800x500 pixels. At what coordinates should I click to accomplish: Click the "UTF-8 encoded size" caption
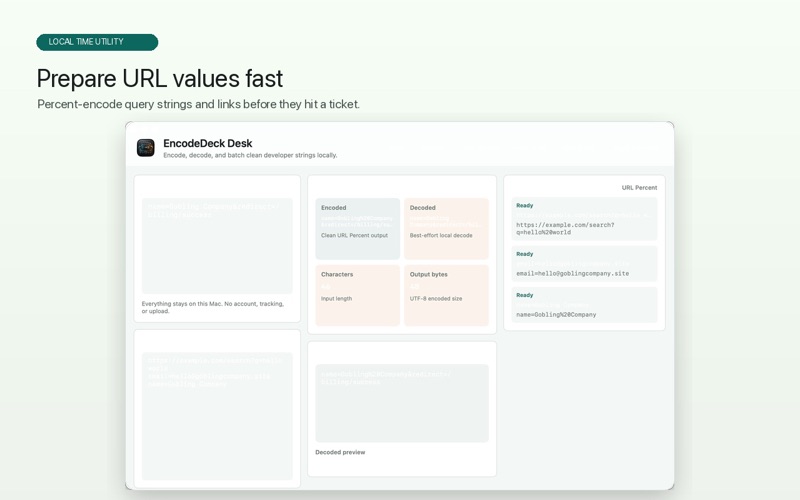click(x=436, y=298)
